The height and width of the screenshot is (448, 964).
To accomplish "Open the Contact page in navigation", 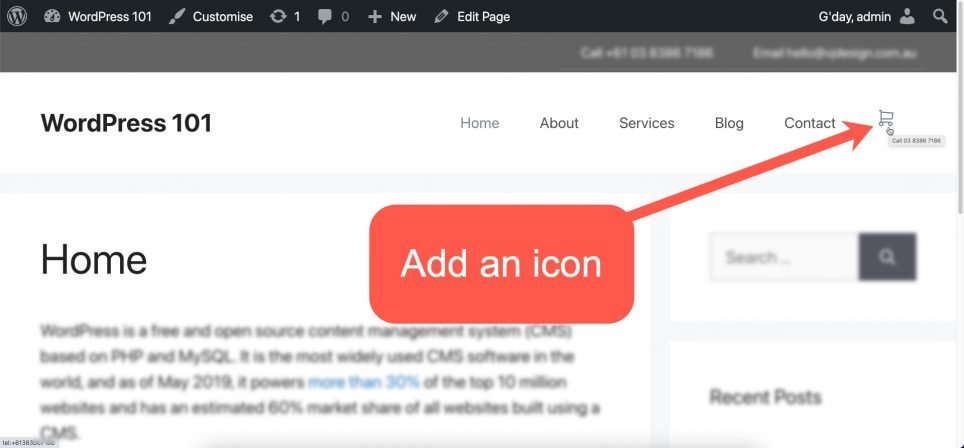I will 810,123.
